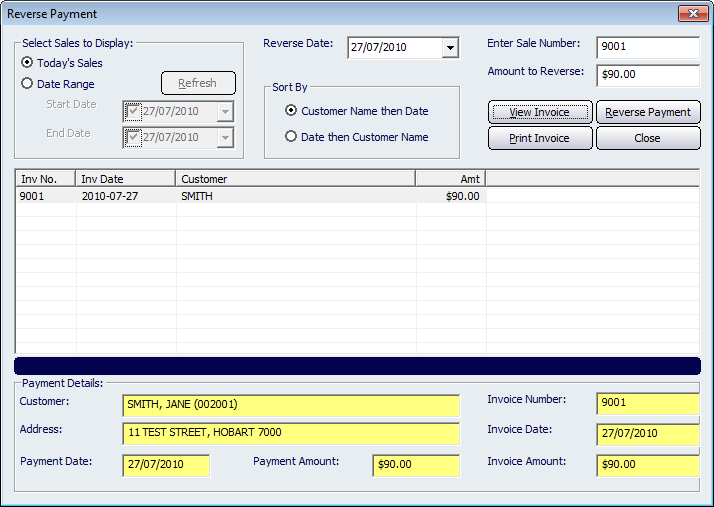Open the End Date dropdown arrow
714x507 pixels.
[x=225, y=138]
